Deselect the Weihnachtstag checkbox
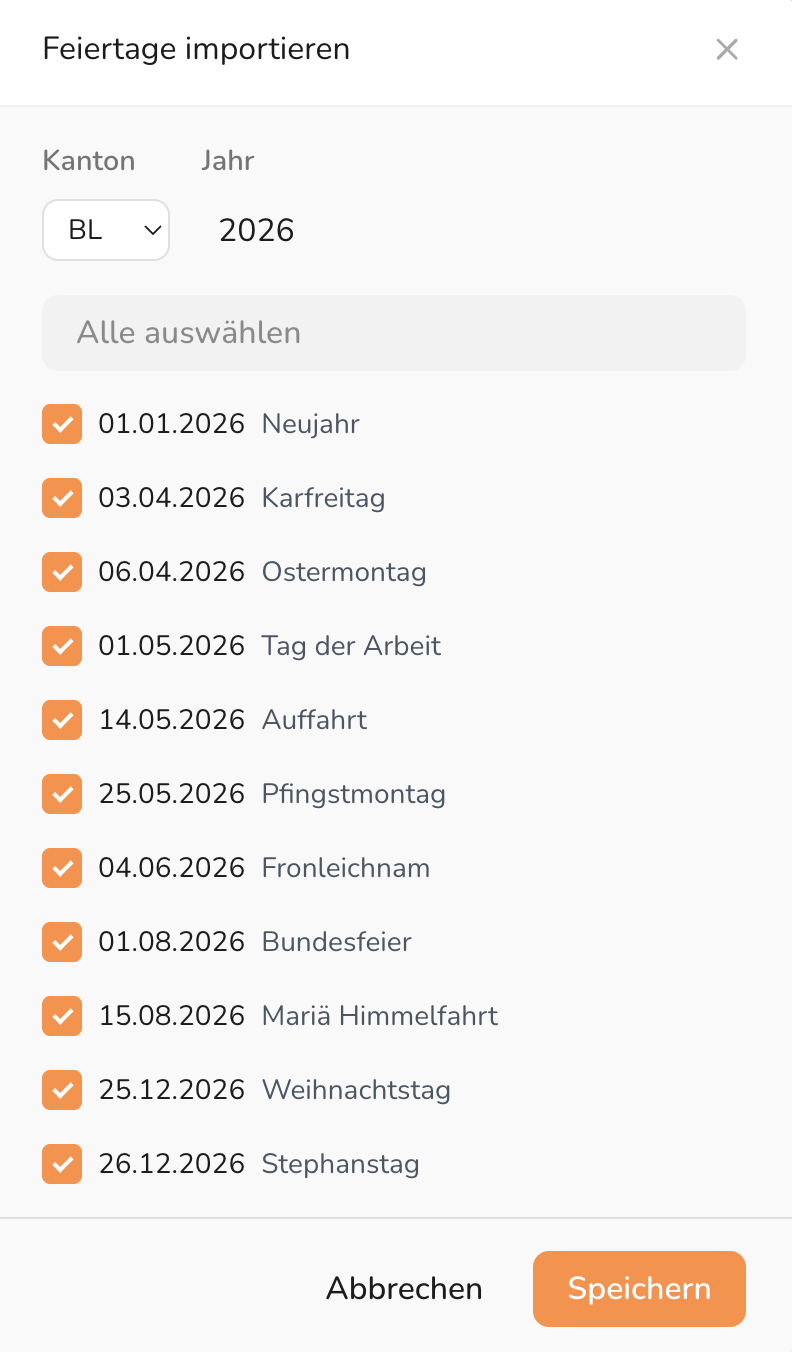 [62, 1090]
